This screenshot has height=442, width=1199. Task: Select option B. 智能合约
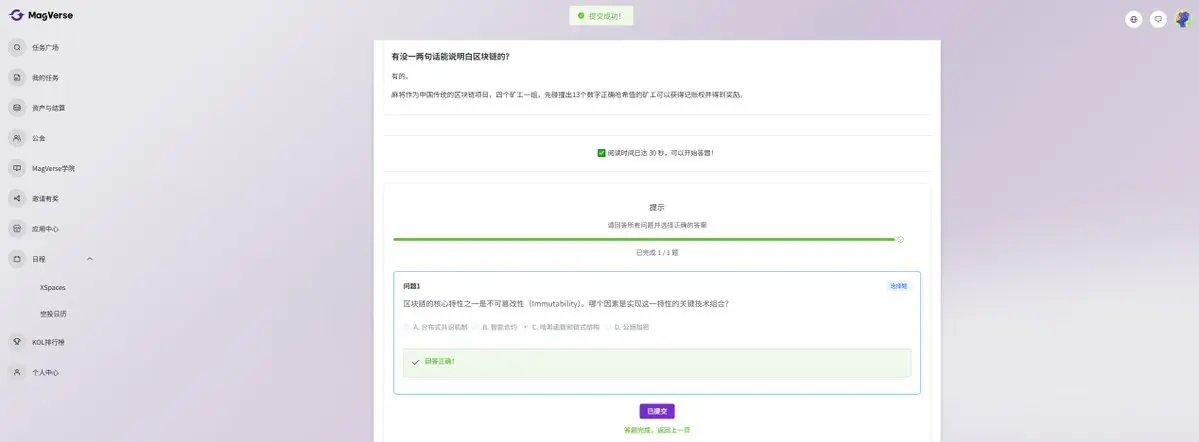pos(495,327)
